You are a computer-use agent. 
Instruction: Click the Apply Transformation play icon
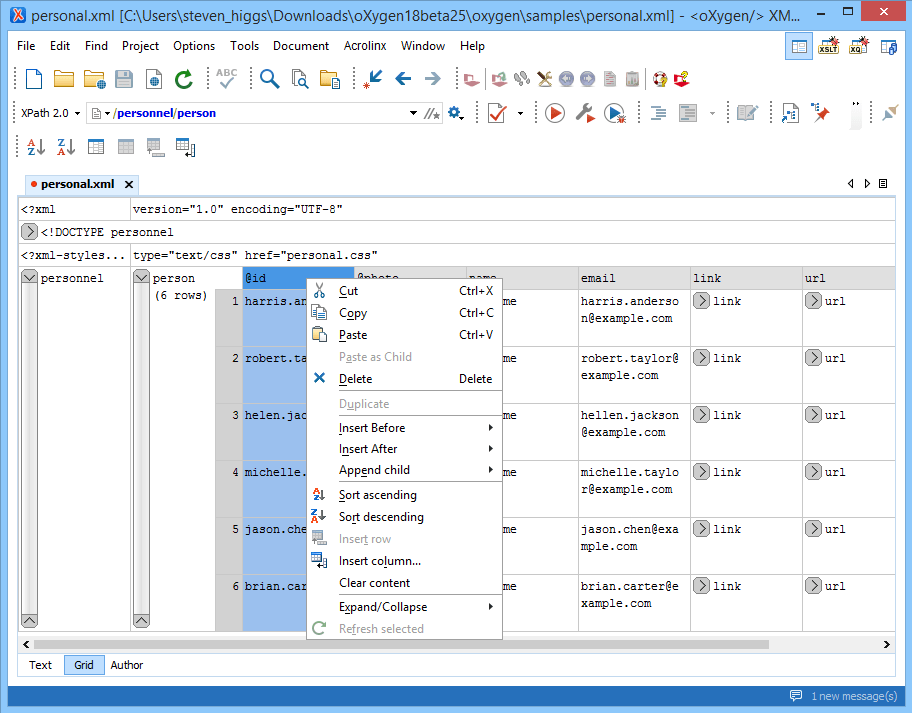tap(555, 114)
